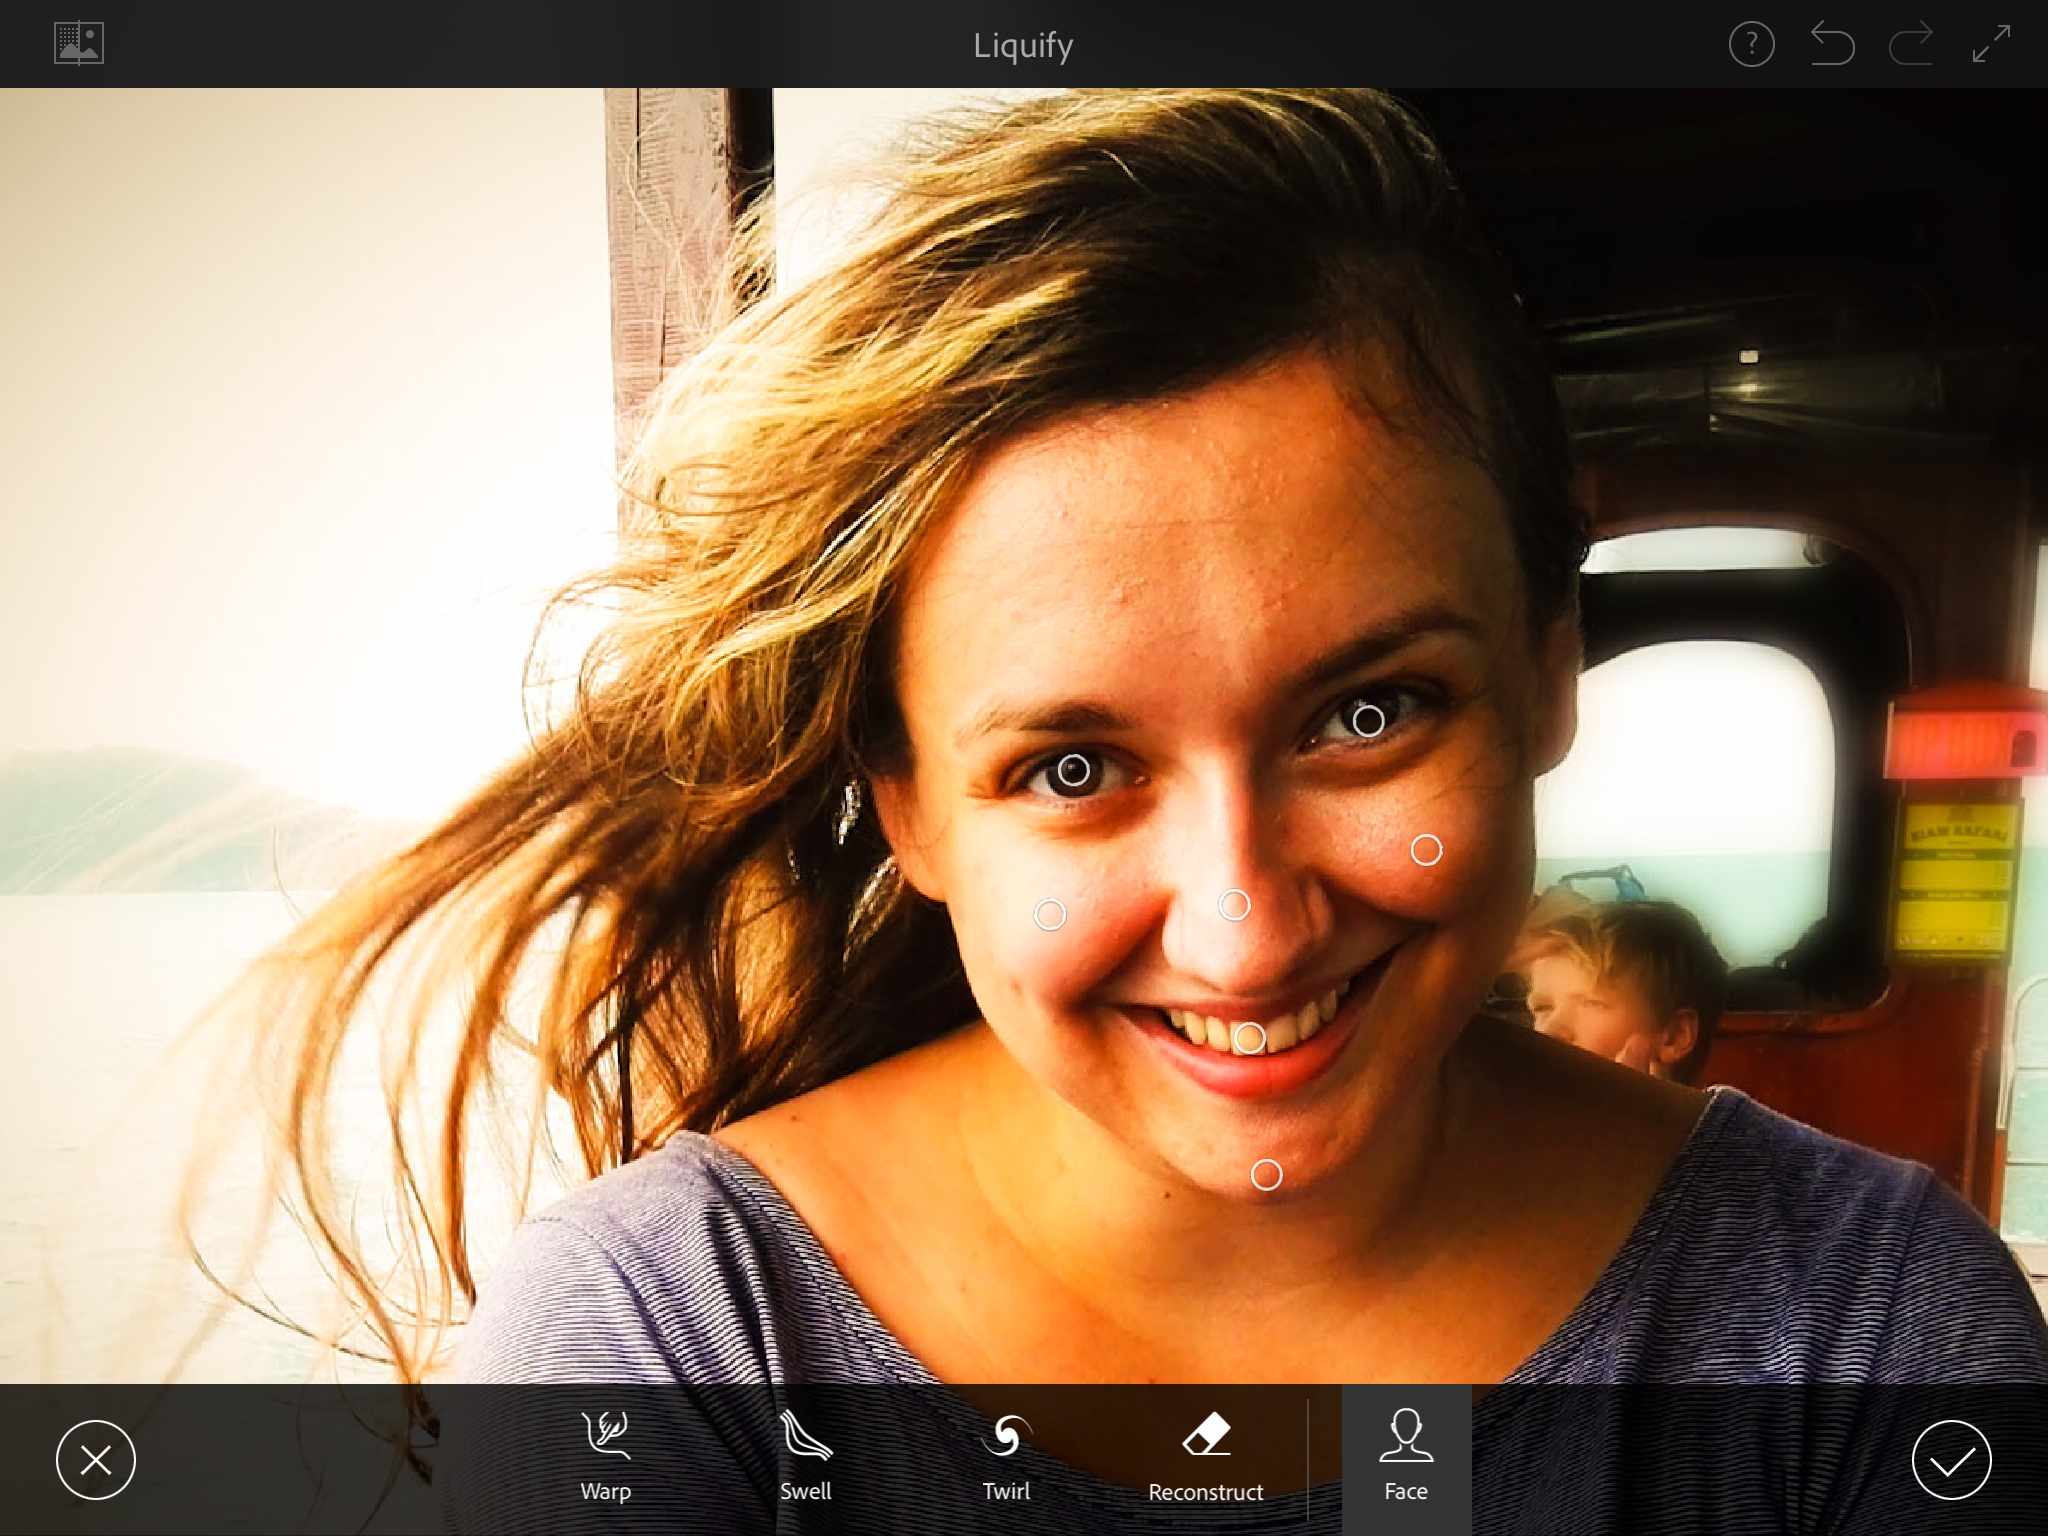Select the face handle on the forehead-side eye

(1368, 720)
